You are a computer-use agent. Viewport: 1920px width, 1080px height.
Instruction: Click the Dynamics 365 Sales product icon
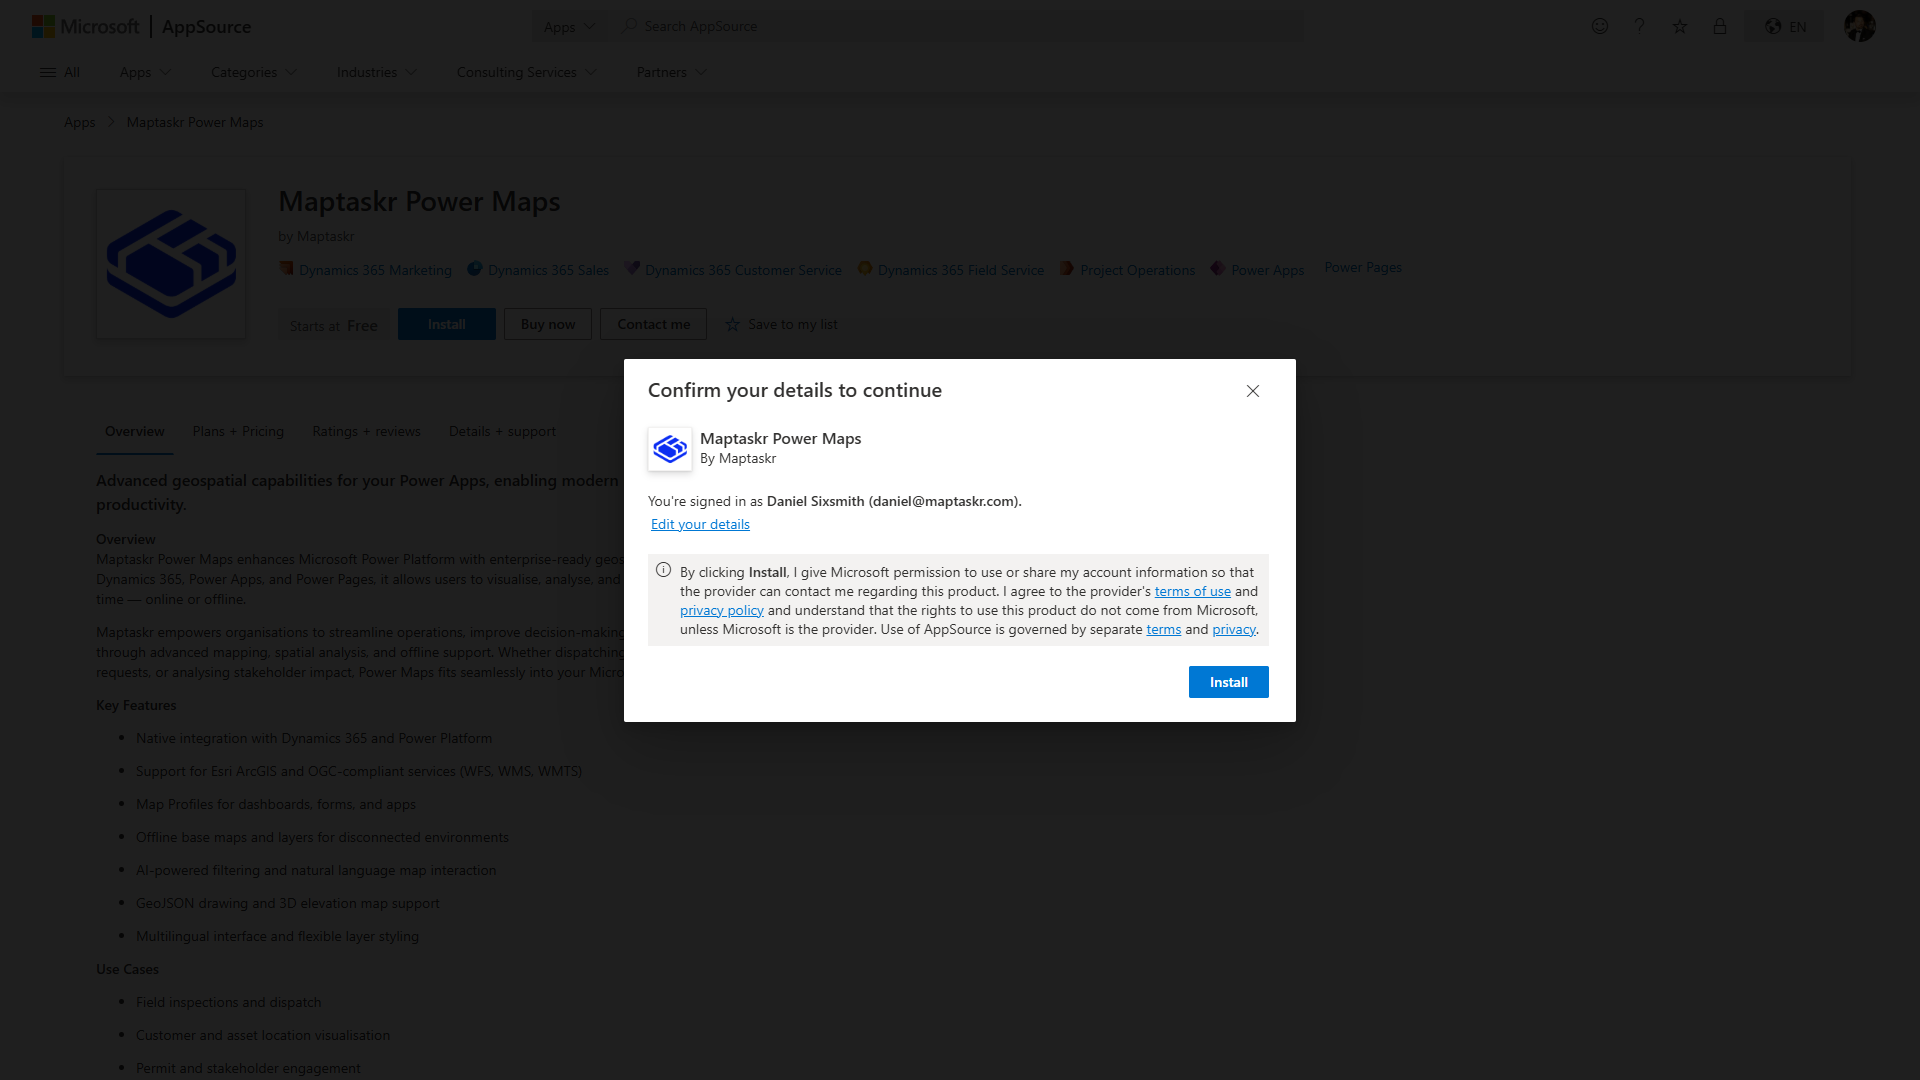pos(474,268)
